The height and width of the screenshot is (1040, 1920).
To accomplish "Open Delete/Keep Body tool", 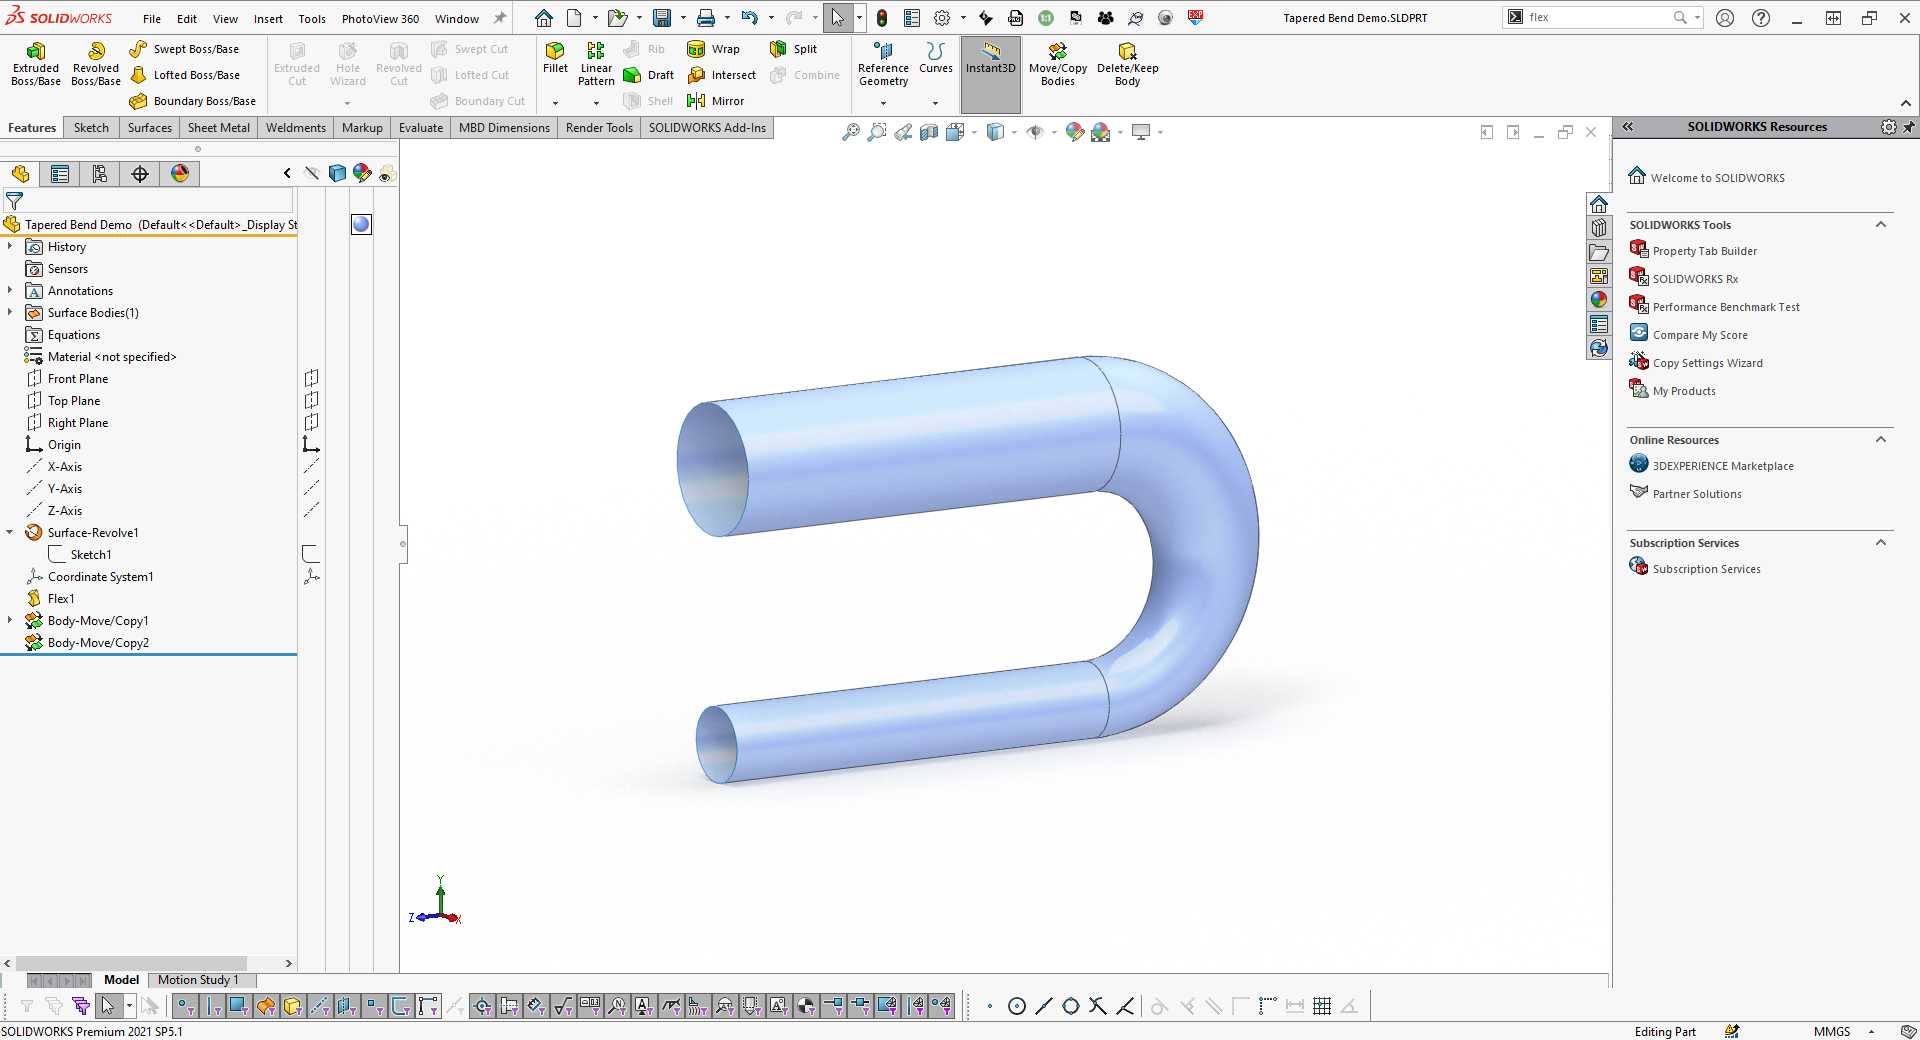I will point(1127,65).
